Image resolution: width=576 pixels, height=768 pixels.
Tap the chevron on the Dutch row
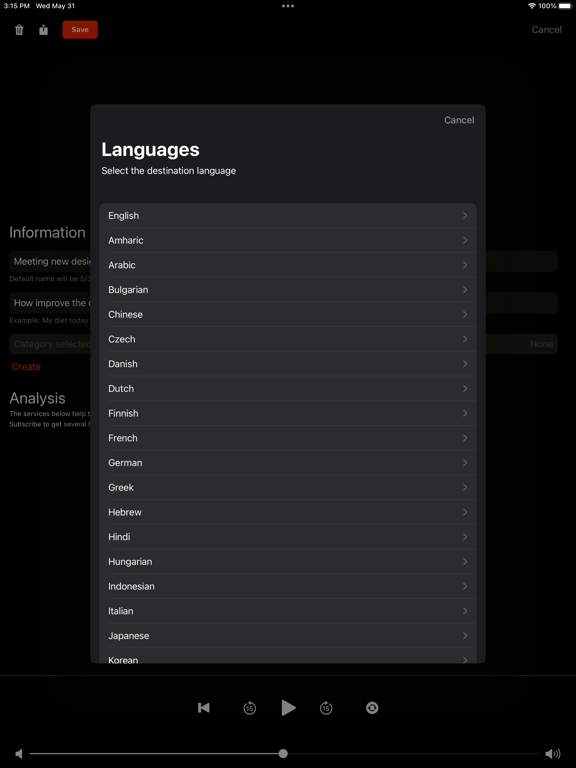coord(465,388)
